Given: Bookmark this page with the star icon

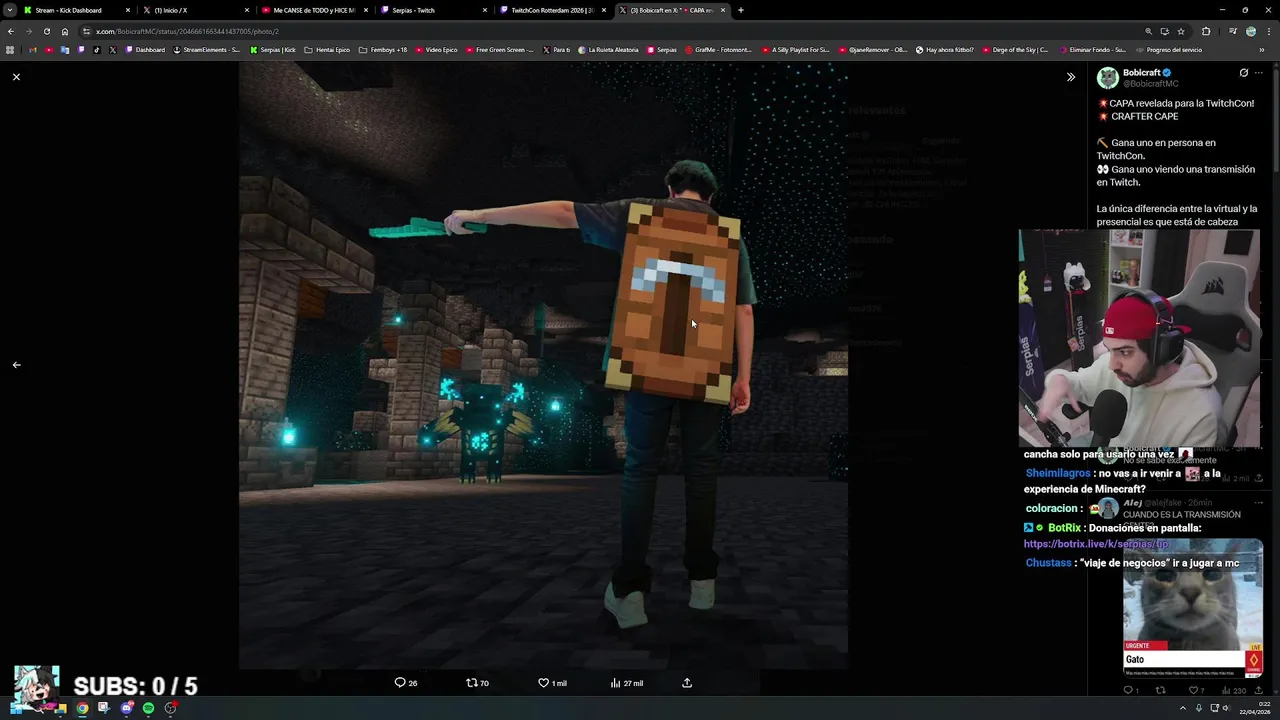Looking at the screenshot, I should click(1181, 31).
